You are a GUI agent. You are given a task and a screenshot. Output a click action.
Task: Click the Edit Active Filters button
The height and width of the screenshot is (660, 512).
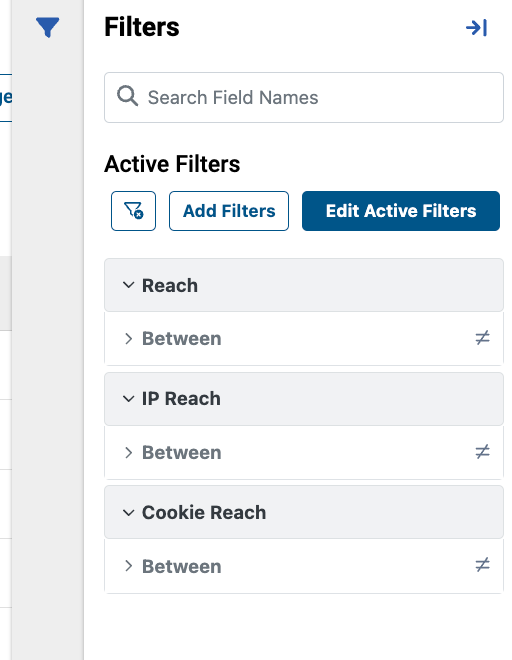(401, 211)
